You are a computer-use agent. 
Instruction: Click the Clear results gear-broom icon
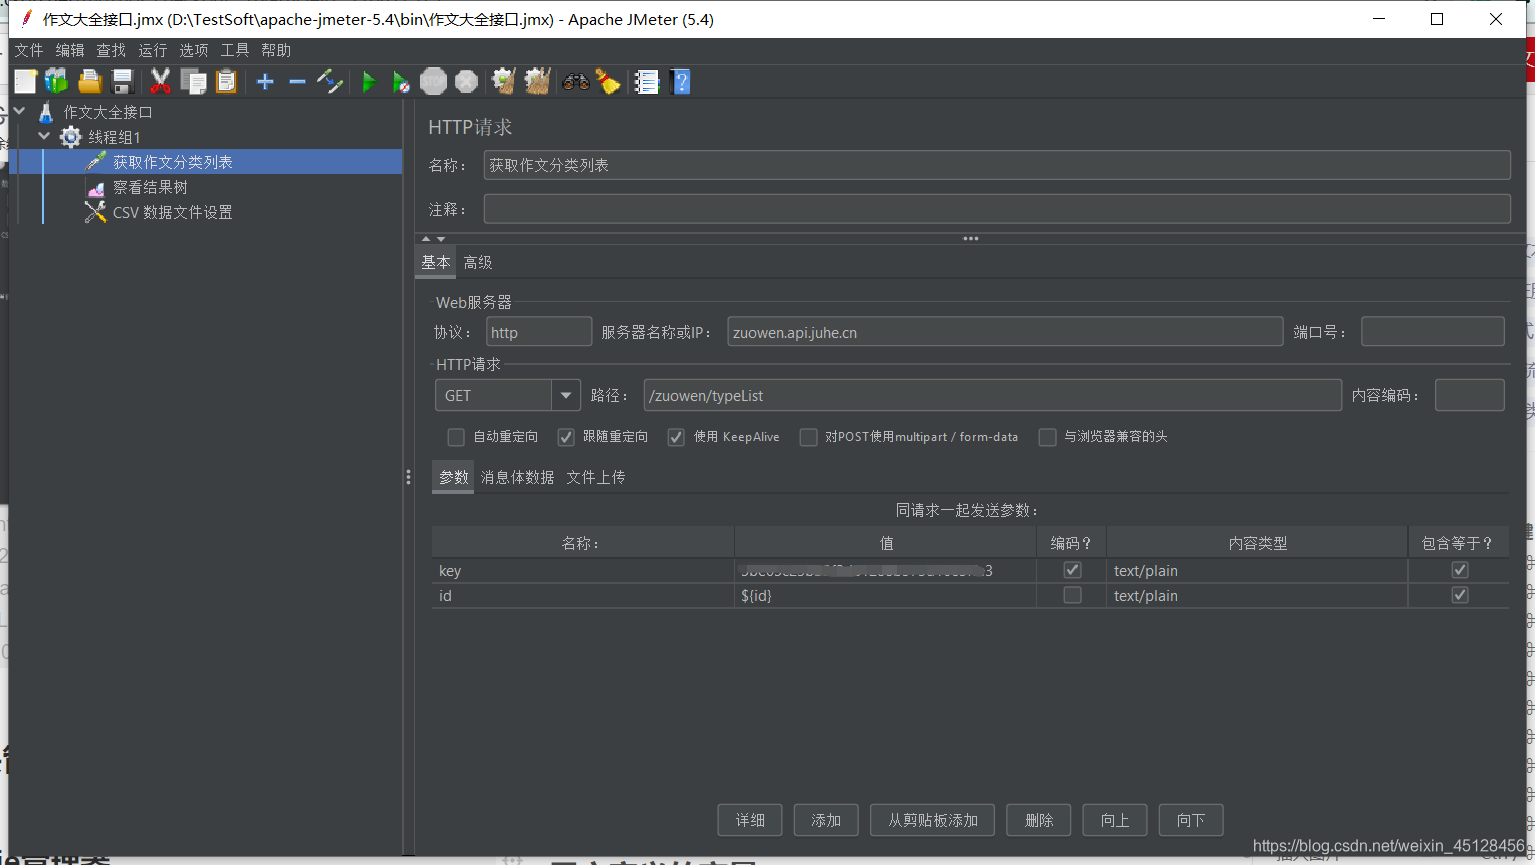tap(504, 82)
